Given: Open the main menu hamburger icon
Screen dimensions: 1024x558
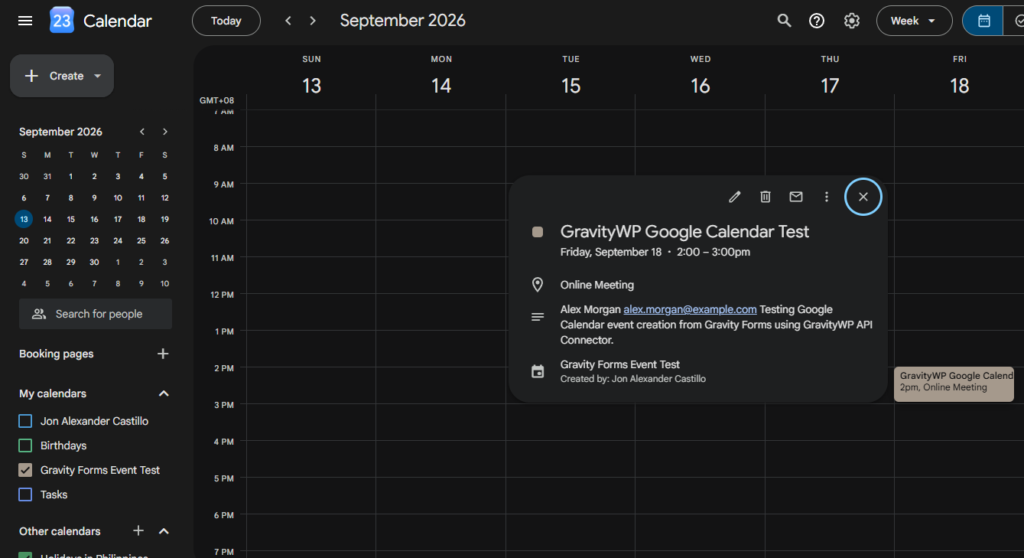Looking at the screenshot, I should (x=25, y=21).
